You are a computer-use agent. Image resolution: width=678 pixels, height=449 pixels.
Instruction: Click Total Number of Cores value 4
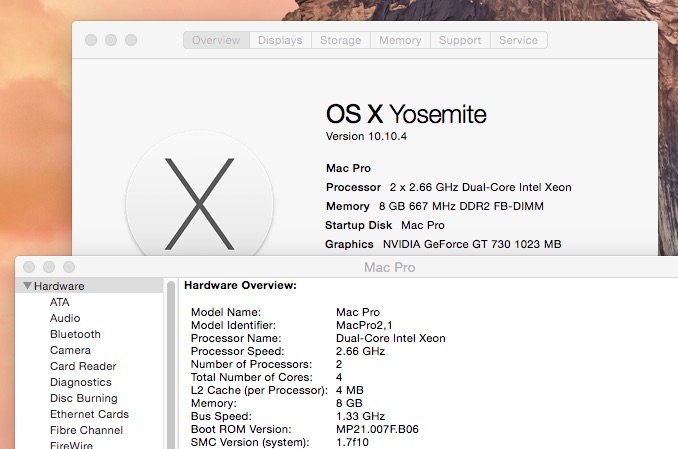(x=339, y=377)
